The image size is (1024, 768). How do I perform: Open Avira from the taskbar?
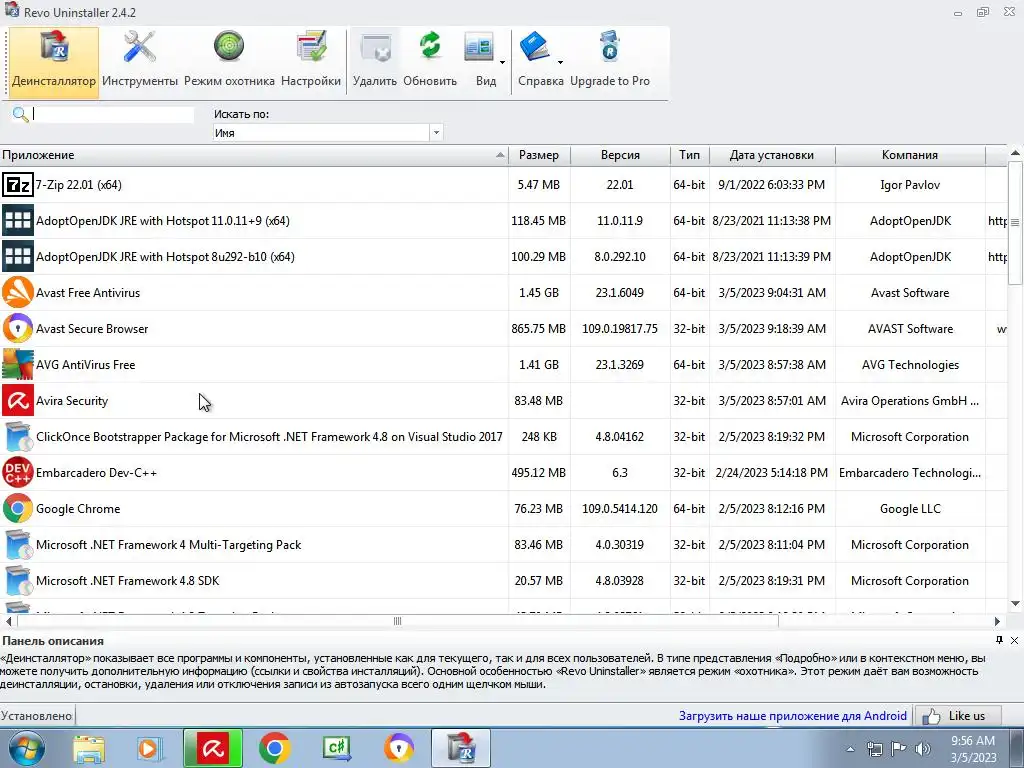[x=213, y=748]
